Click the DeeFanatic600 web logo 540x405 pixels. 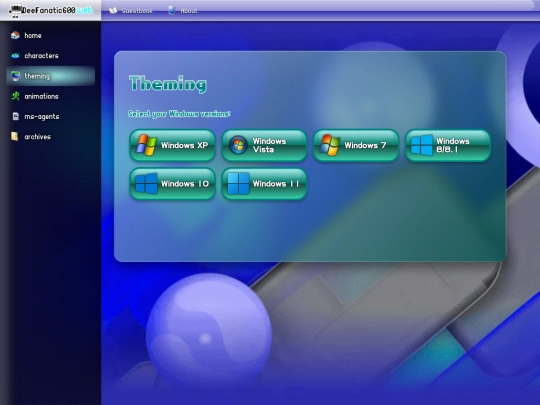(51, 10)
